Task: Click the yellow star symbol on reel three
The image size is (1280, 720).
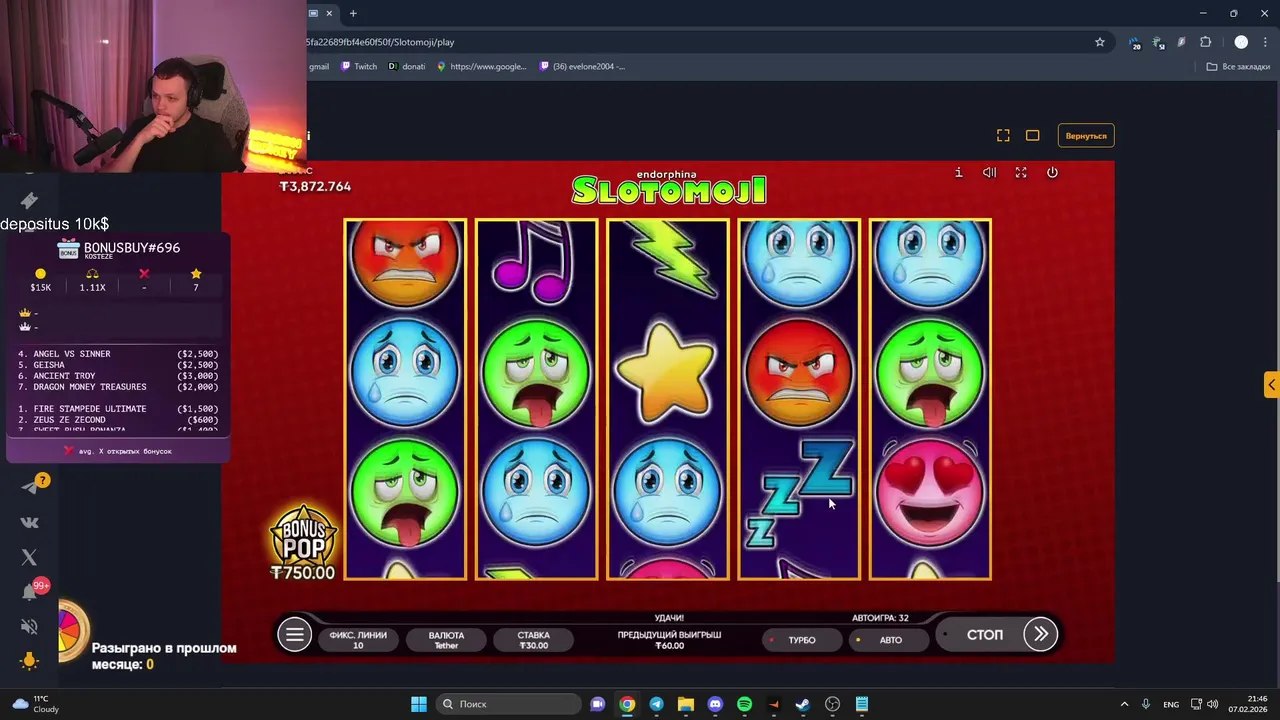Action: pos(667,371)
